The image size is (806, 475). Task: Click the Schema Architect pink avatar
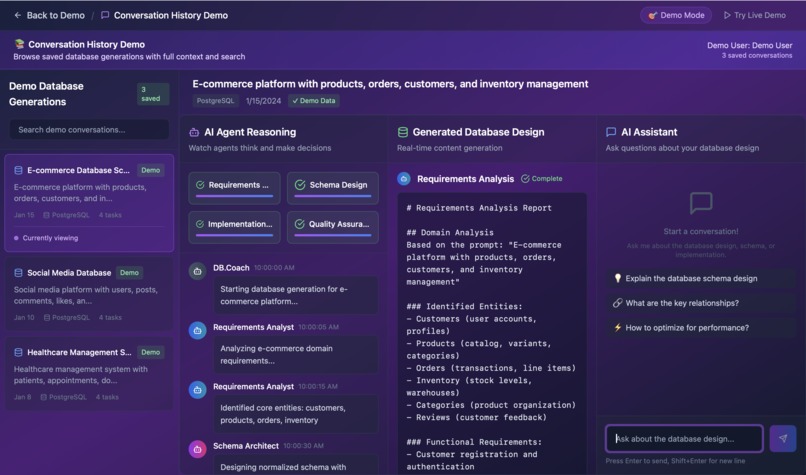point(197,449)
